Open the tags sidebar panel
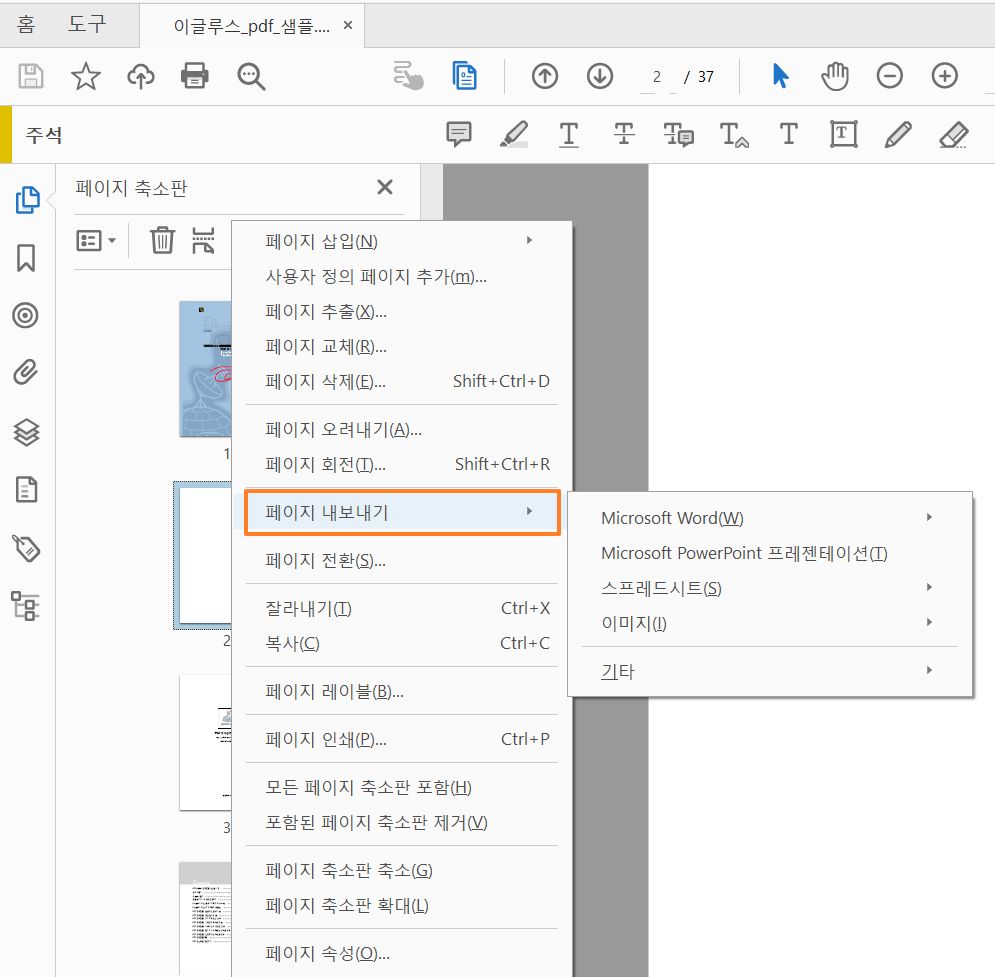 (27, 548)
